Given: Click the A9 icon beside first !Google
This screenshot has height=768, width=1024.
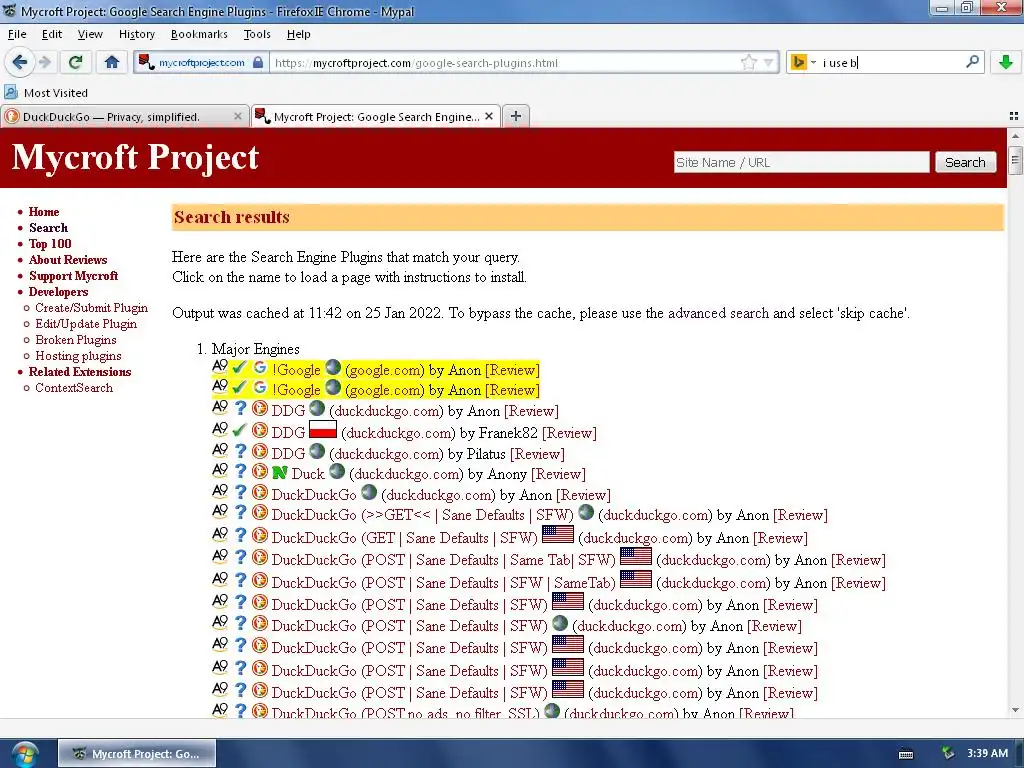Looking at the screenshot, I should pyautogui.click(x=220, y=366).
